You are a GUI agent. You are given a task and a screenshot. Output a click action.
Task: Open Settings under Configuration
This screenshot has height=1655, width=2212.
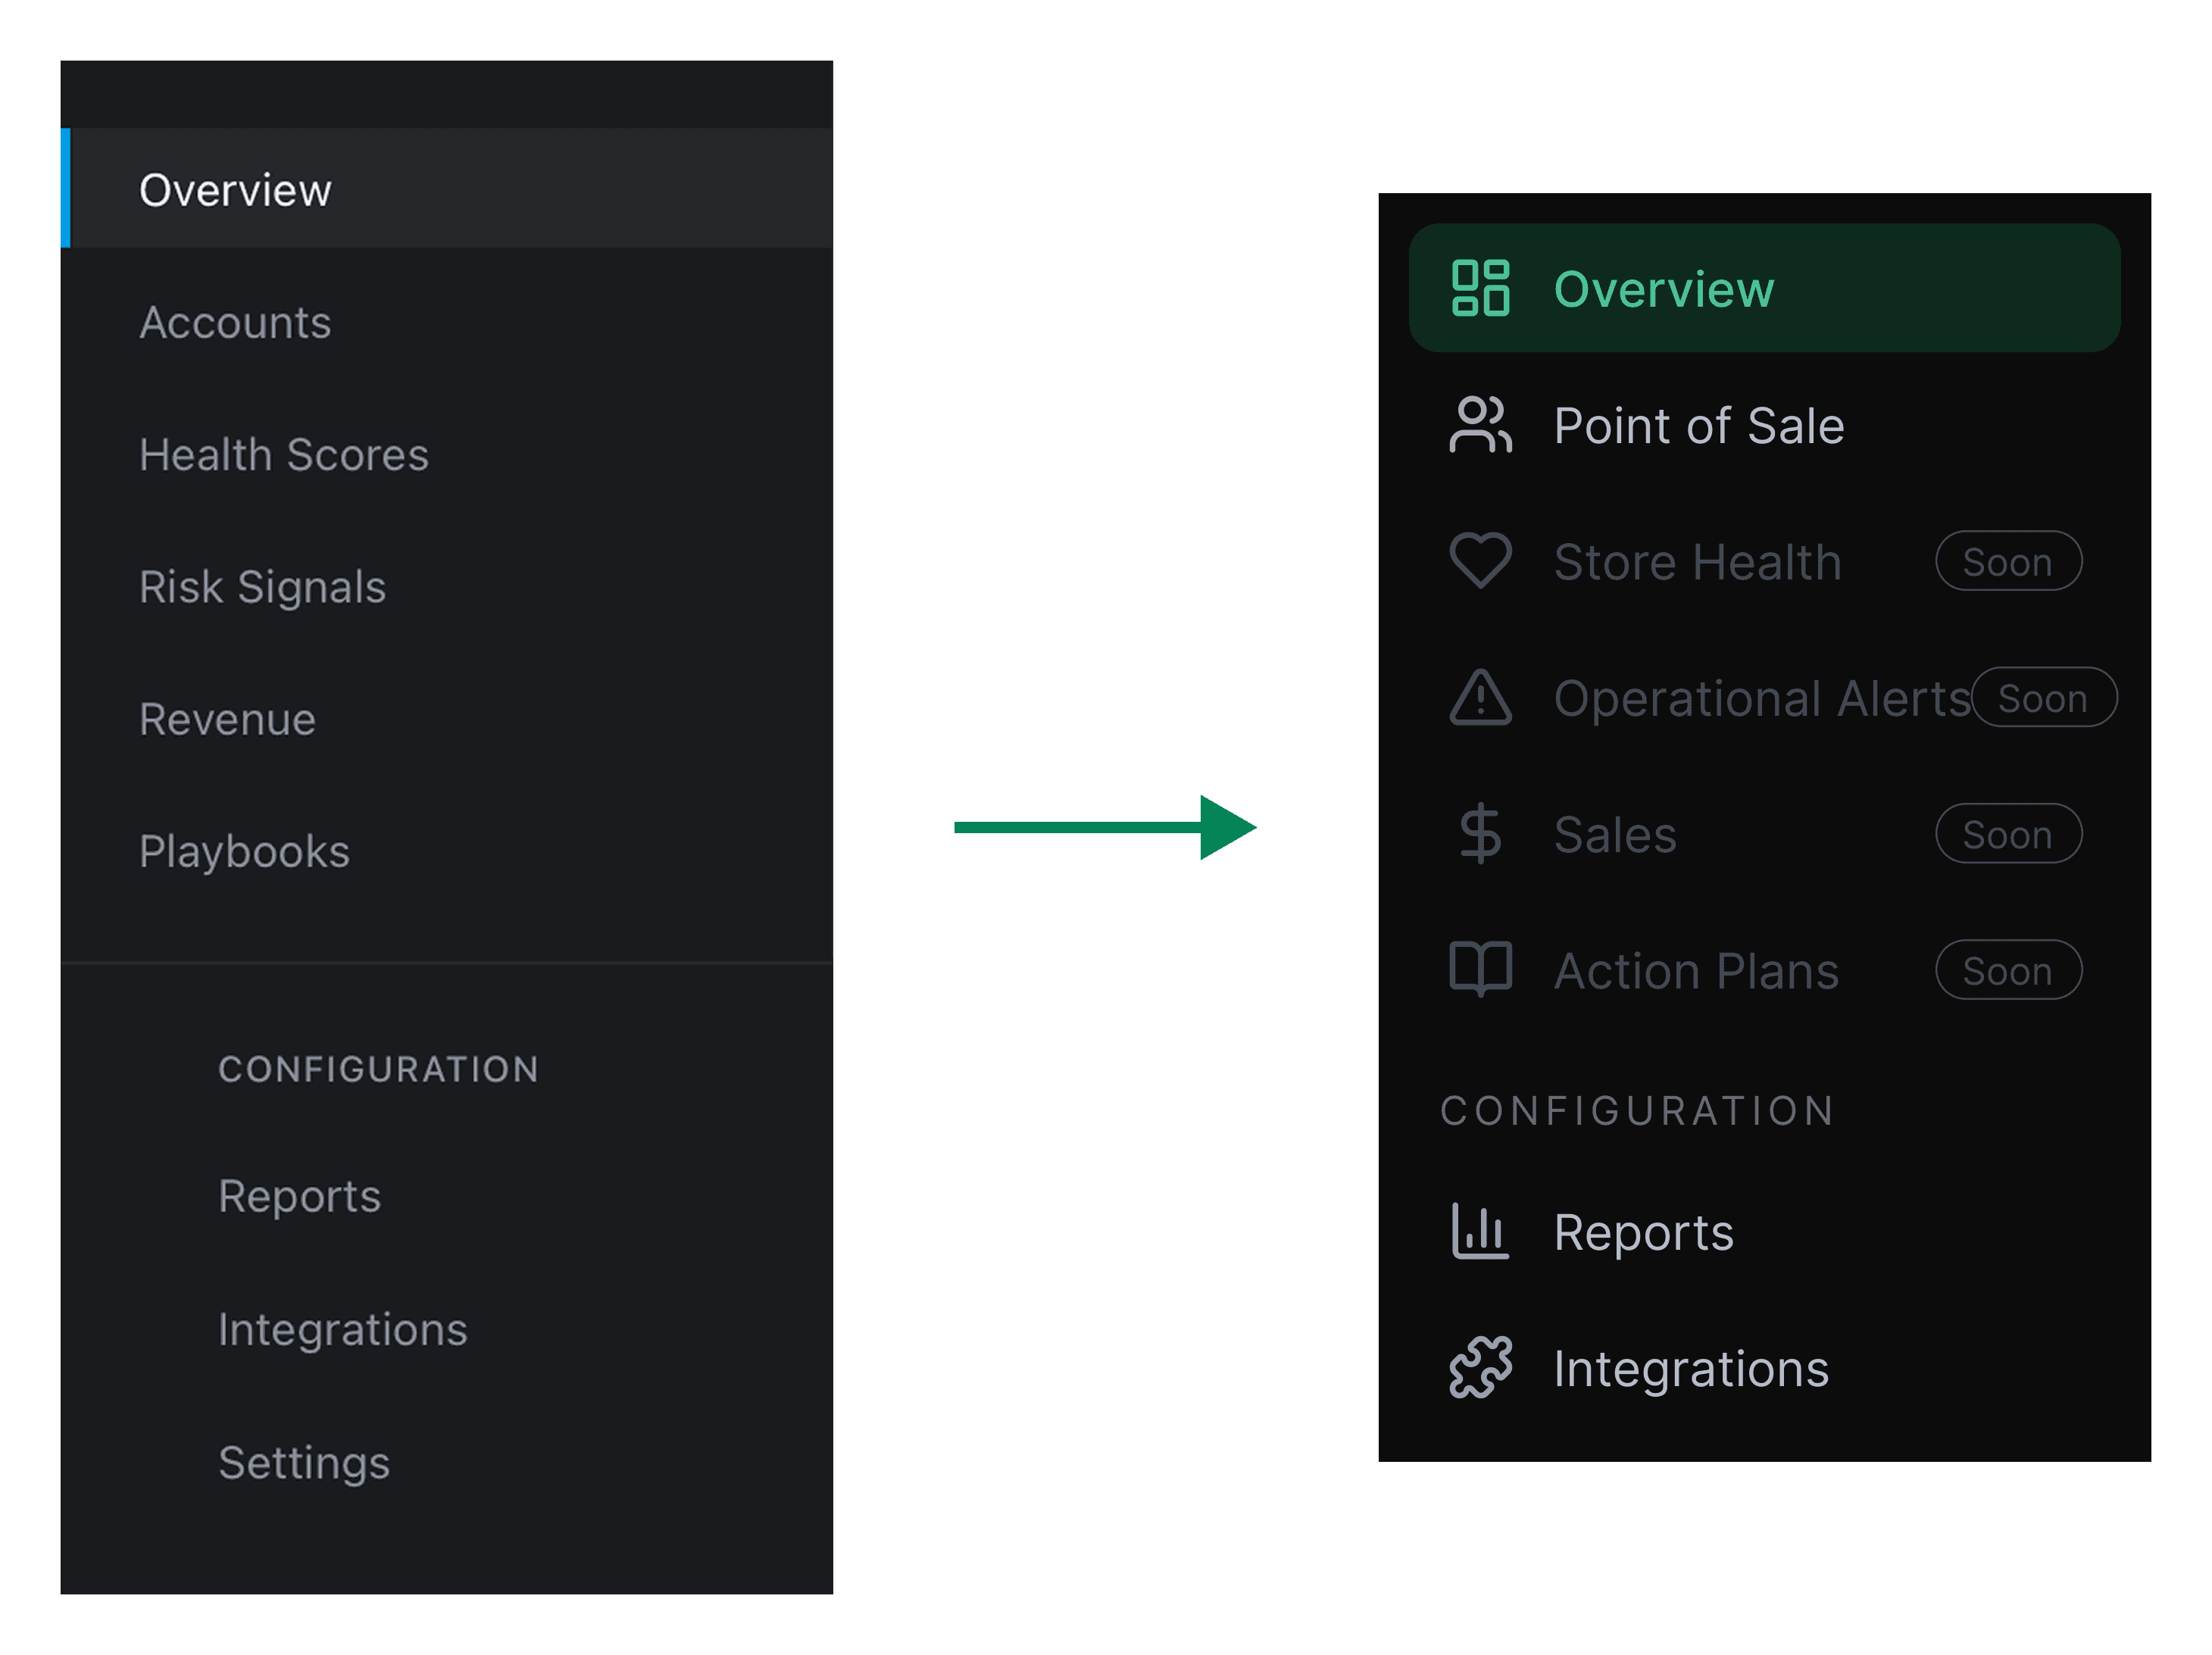(x=304, y=1462)
